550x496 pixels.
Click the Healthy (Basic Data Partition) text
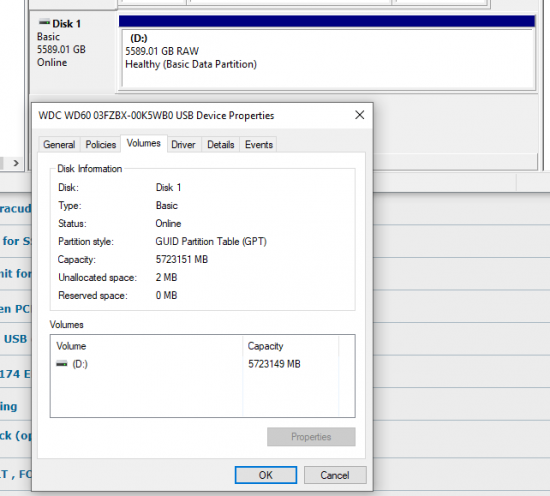[191, 64]
